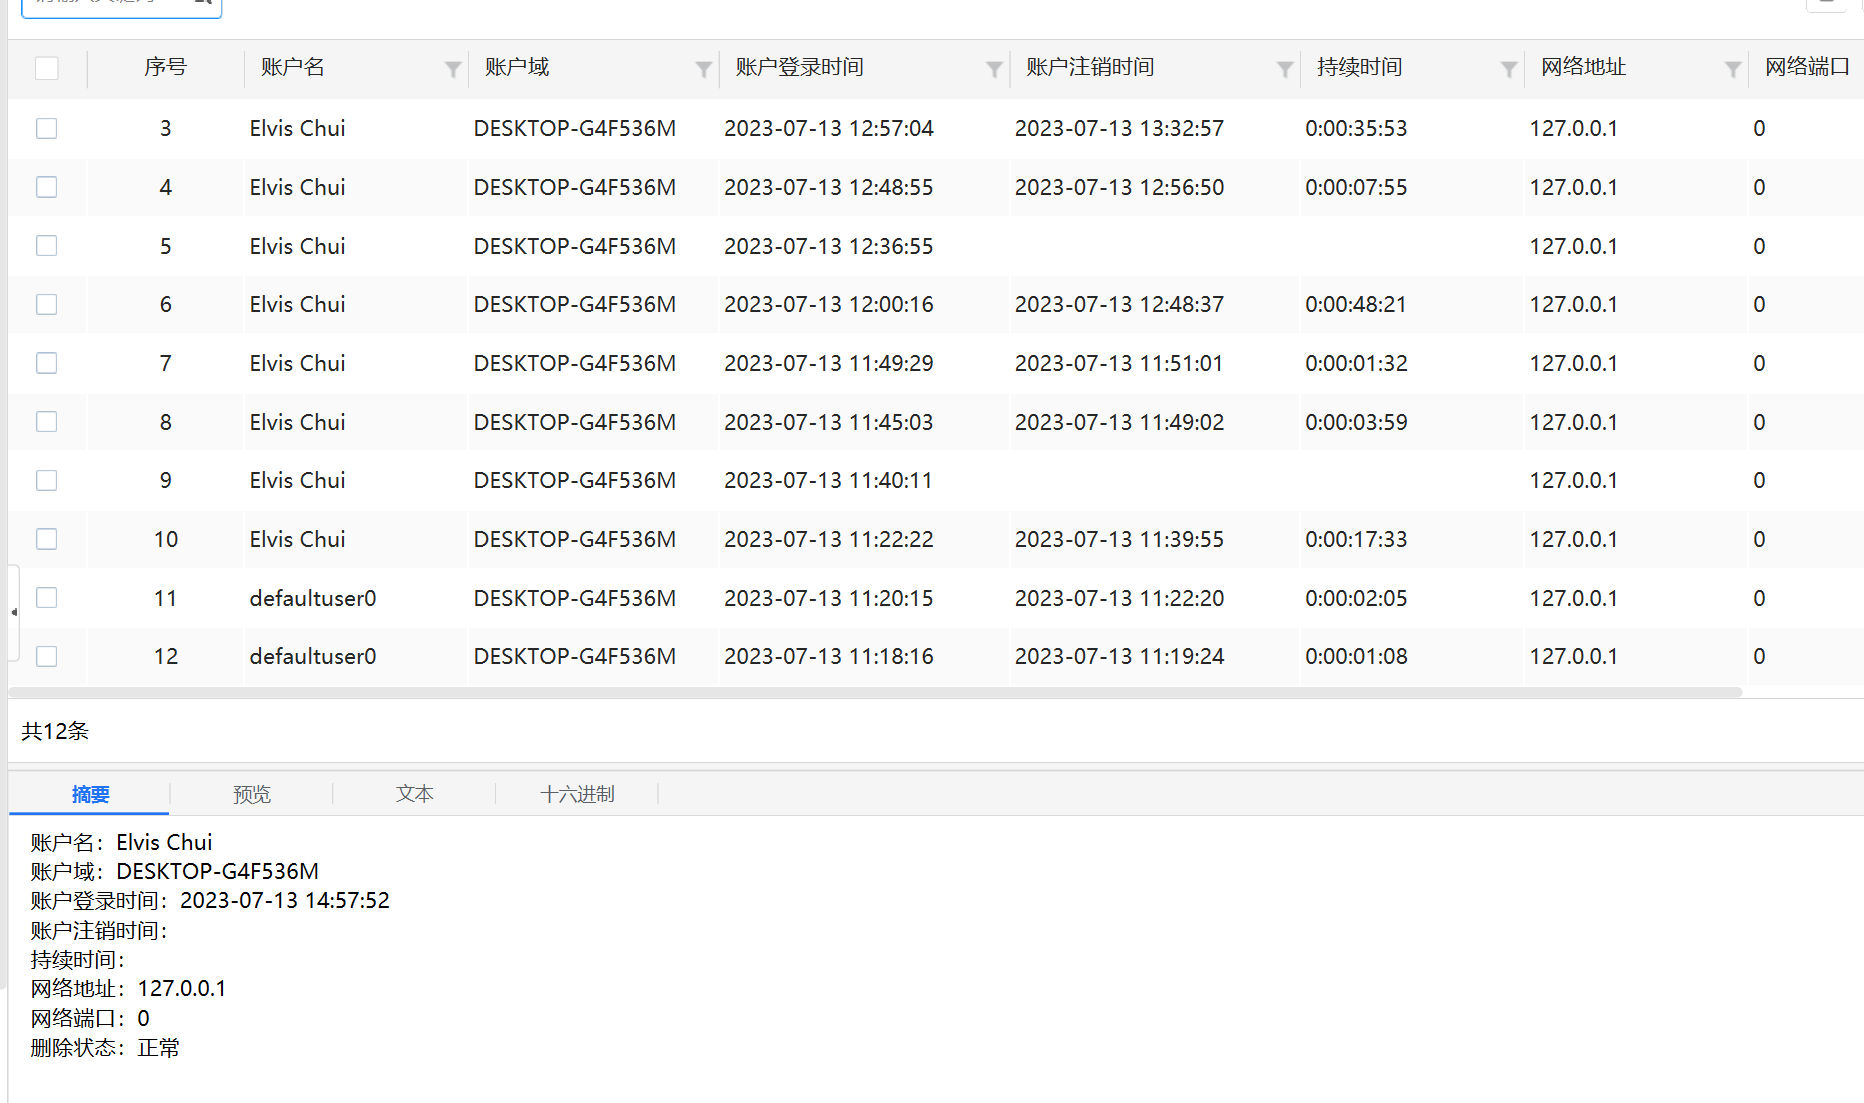Check the checkbox for row 7
The width and height of the screenshot is (1864, 1103).
point(47,363)
